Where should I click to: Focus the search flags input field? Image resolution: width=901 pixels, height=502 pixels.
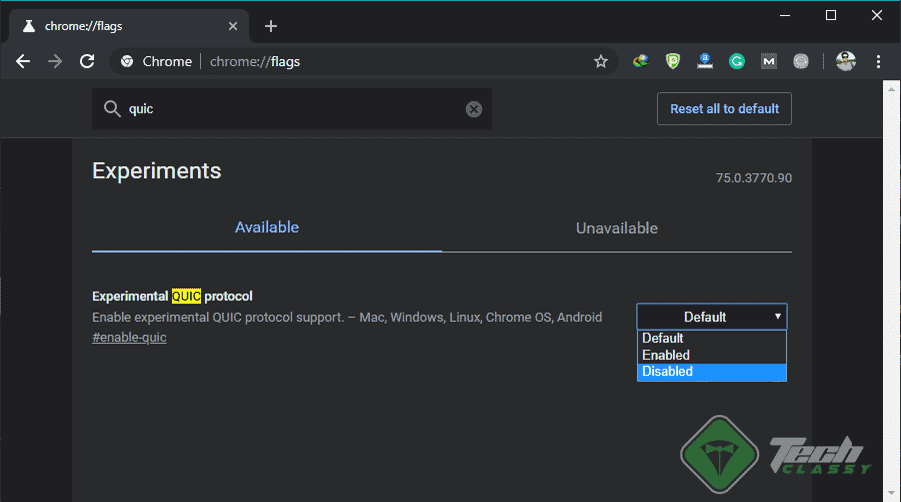(x=292, y=109)
